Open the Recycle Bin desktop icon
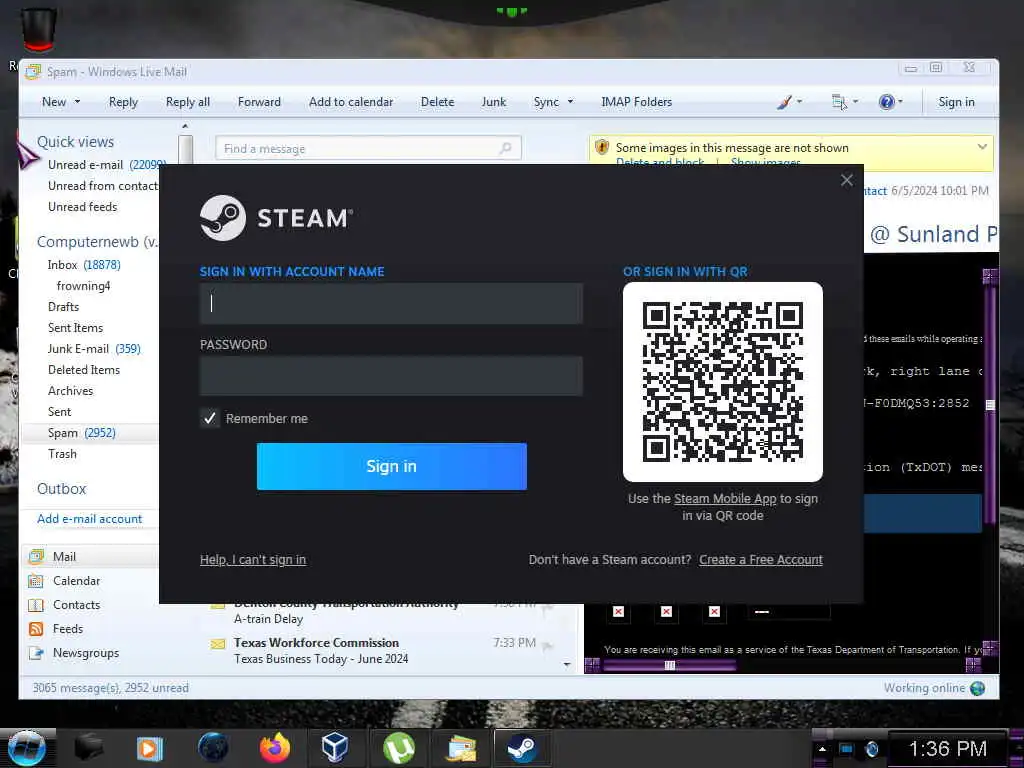Image resolution: width=1024 pixels, height=768 pixels. [x=39, y=29]
